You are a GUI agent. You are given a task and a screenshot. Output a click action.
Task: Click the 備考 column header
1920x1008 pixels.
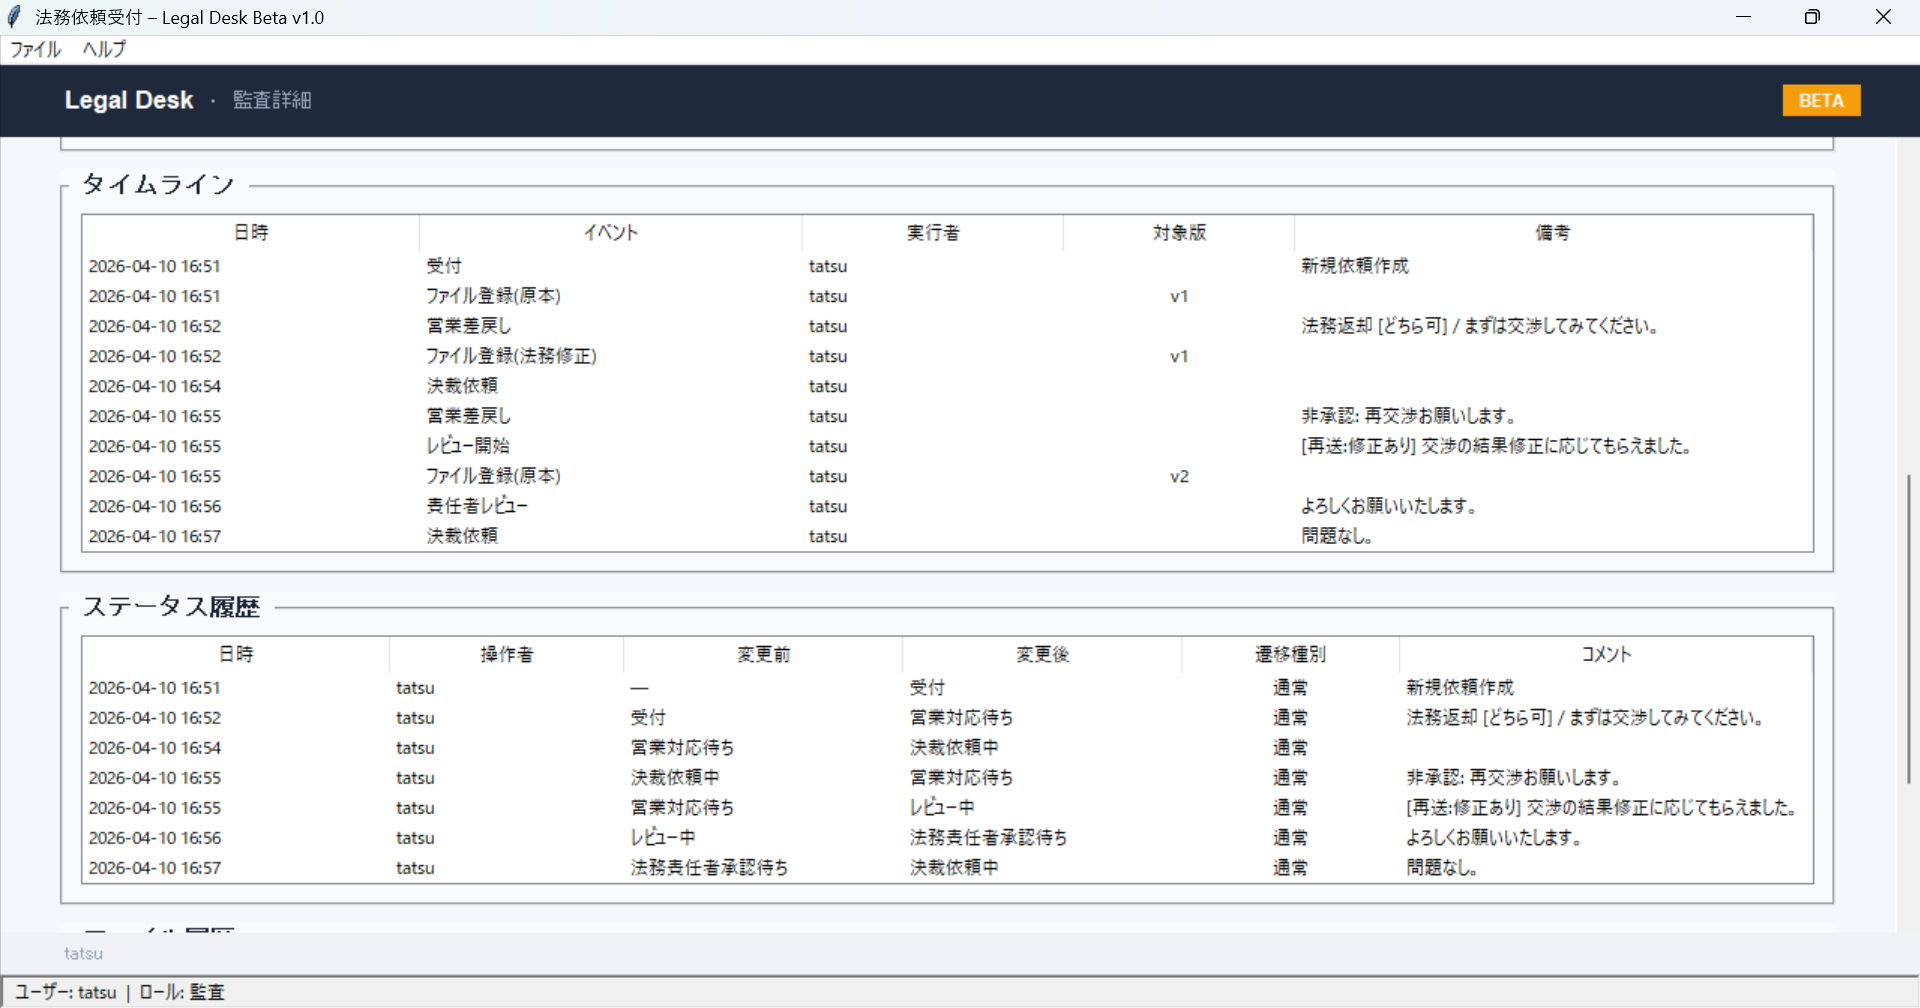(1553, 233)
